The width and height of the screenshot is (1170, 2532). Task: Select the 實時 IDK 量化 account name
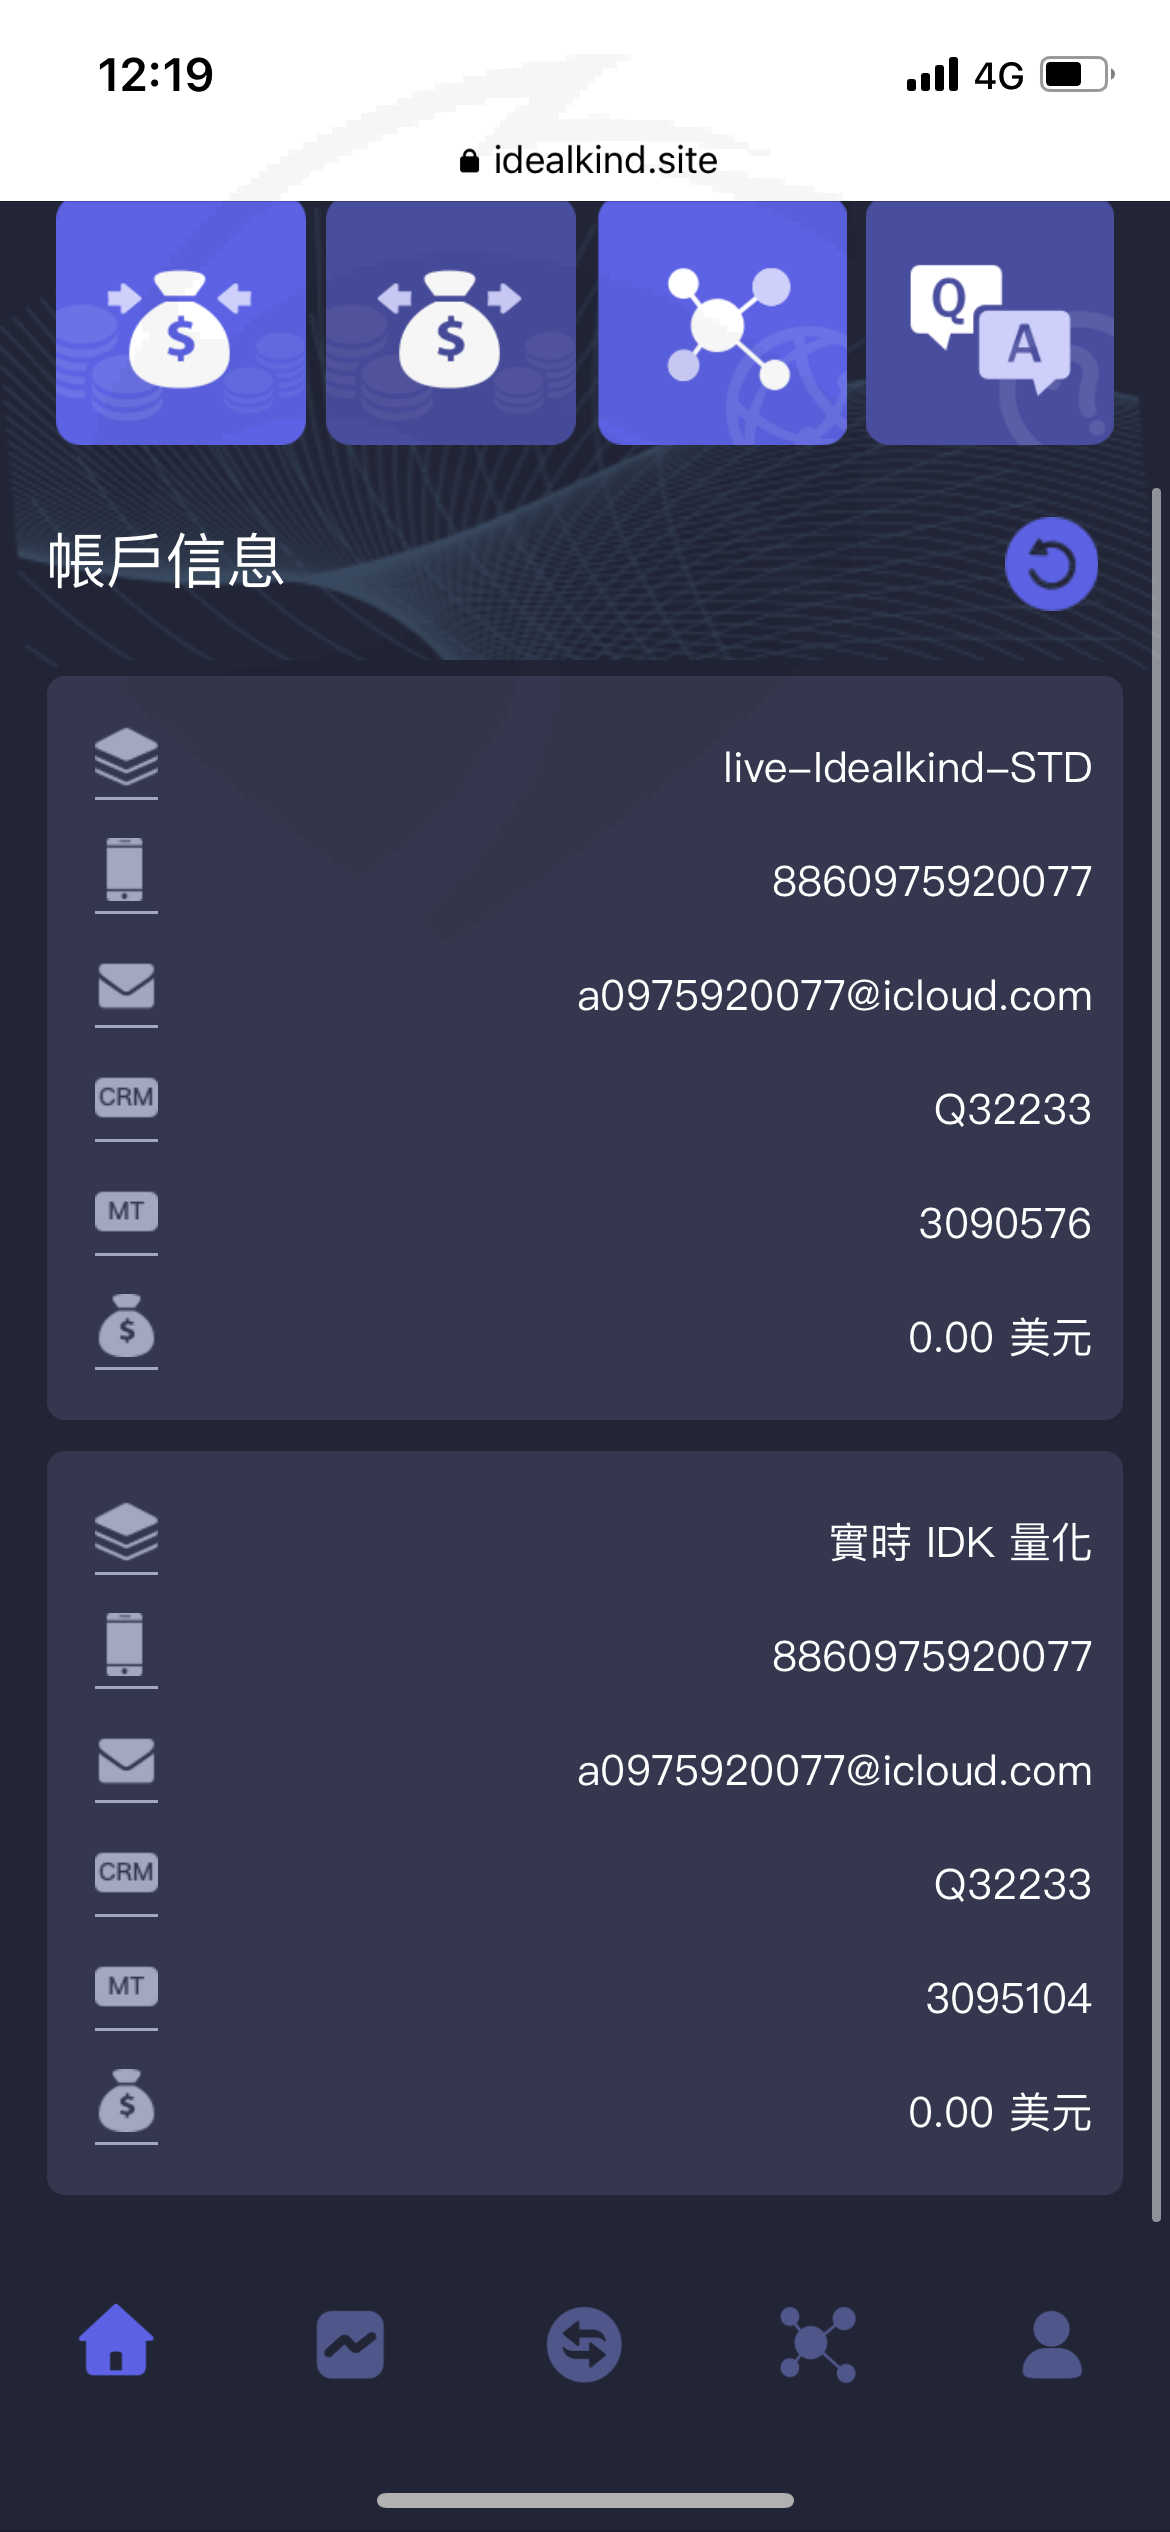[x=960, y=1543]
